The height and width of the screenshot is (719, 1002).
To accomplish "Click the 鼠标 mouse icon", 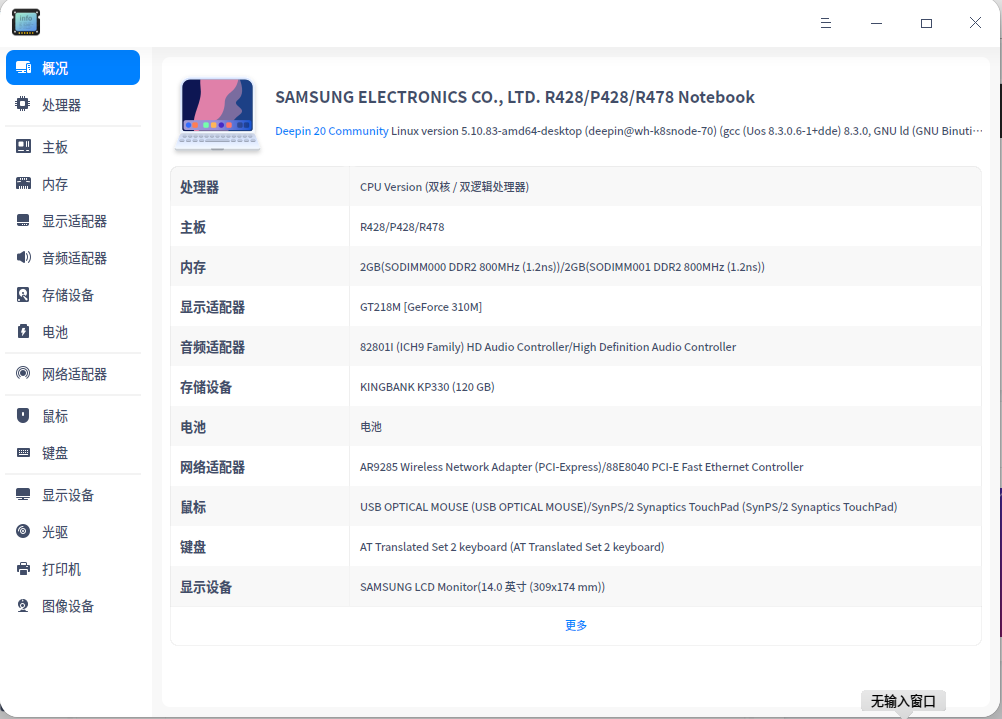I will pyautogui.click(x=23, y=415).
